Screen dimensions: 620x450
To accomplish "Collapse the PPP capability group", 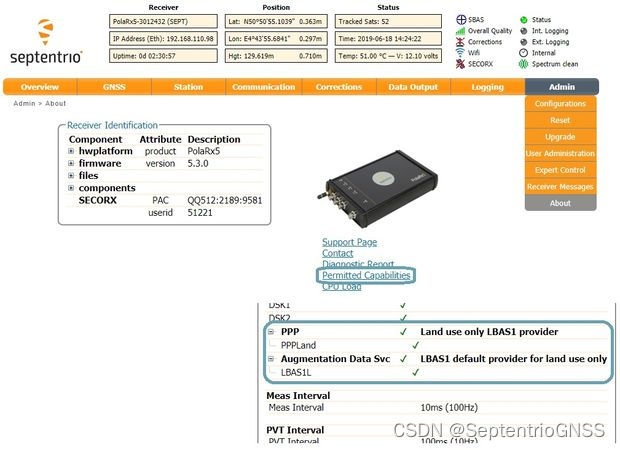I will point(271,331).
